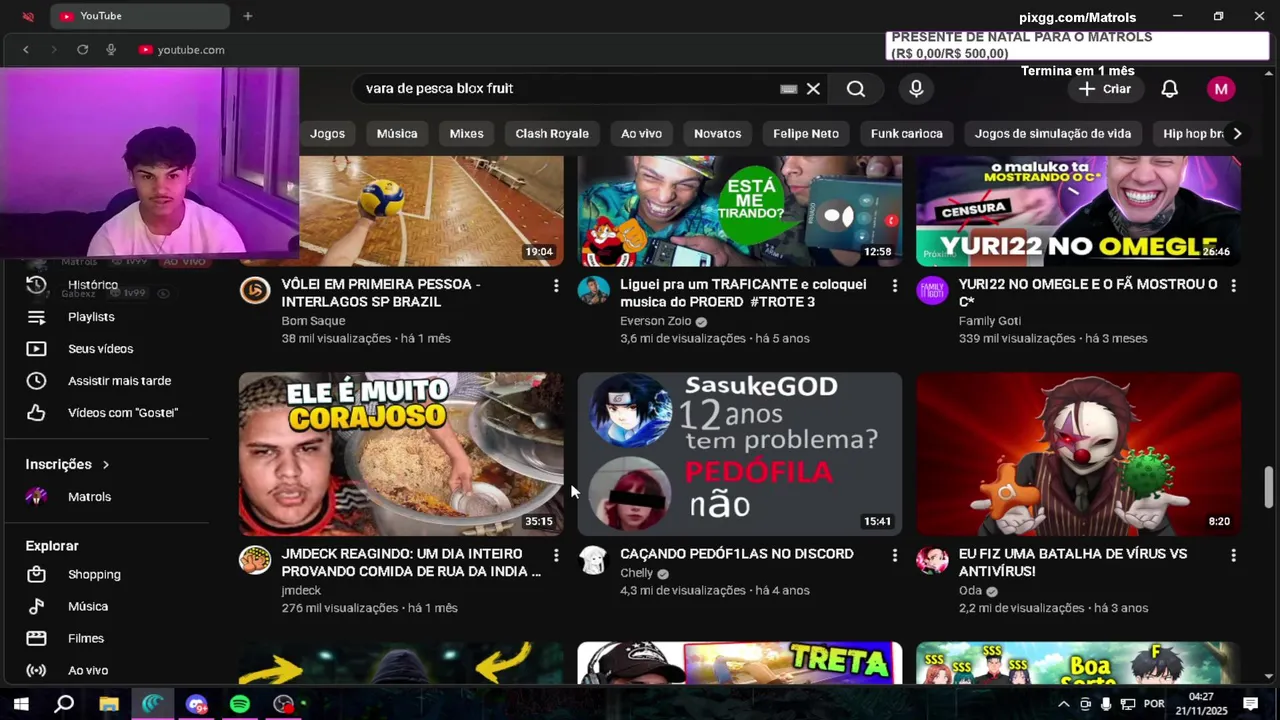
Task: Open options menu for BATALHA DE VÍRUS video
Action: click(1233, 555)
